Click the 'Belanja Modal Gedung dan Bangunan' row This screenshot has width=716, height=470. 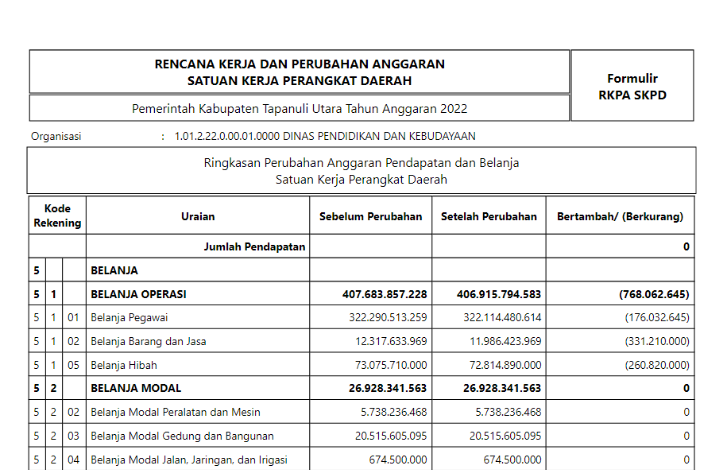[x=182, y=436]
